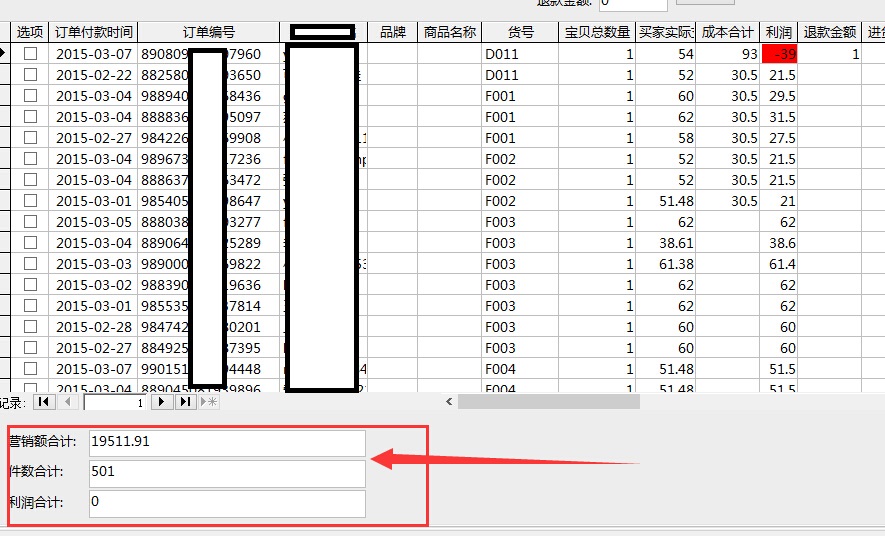Screen dimensions: 885x536
Task: Go to first record navigation button
Action: point(44,402)
